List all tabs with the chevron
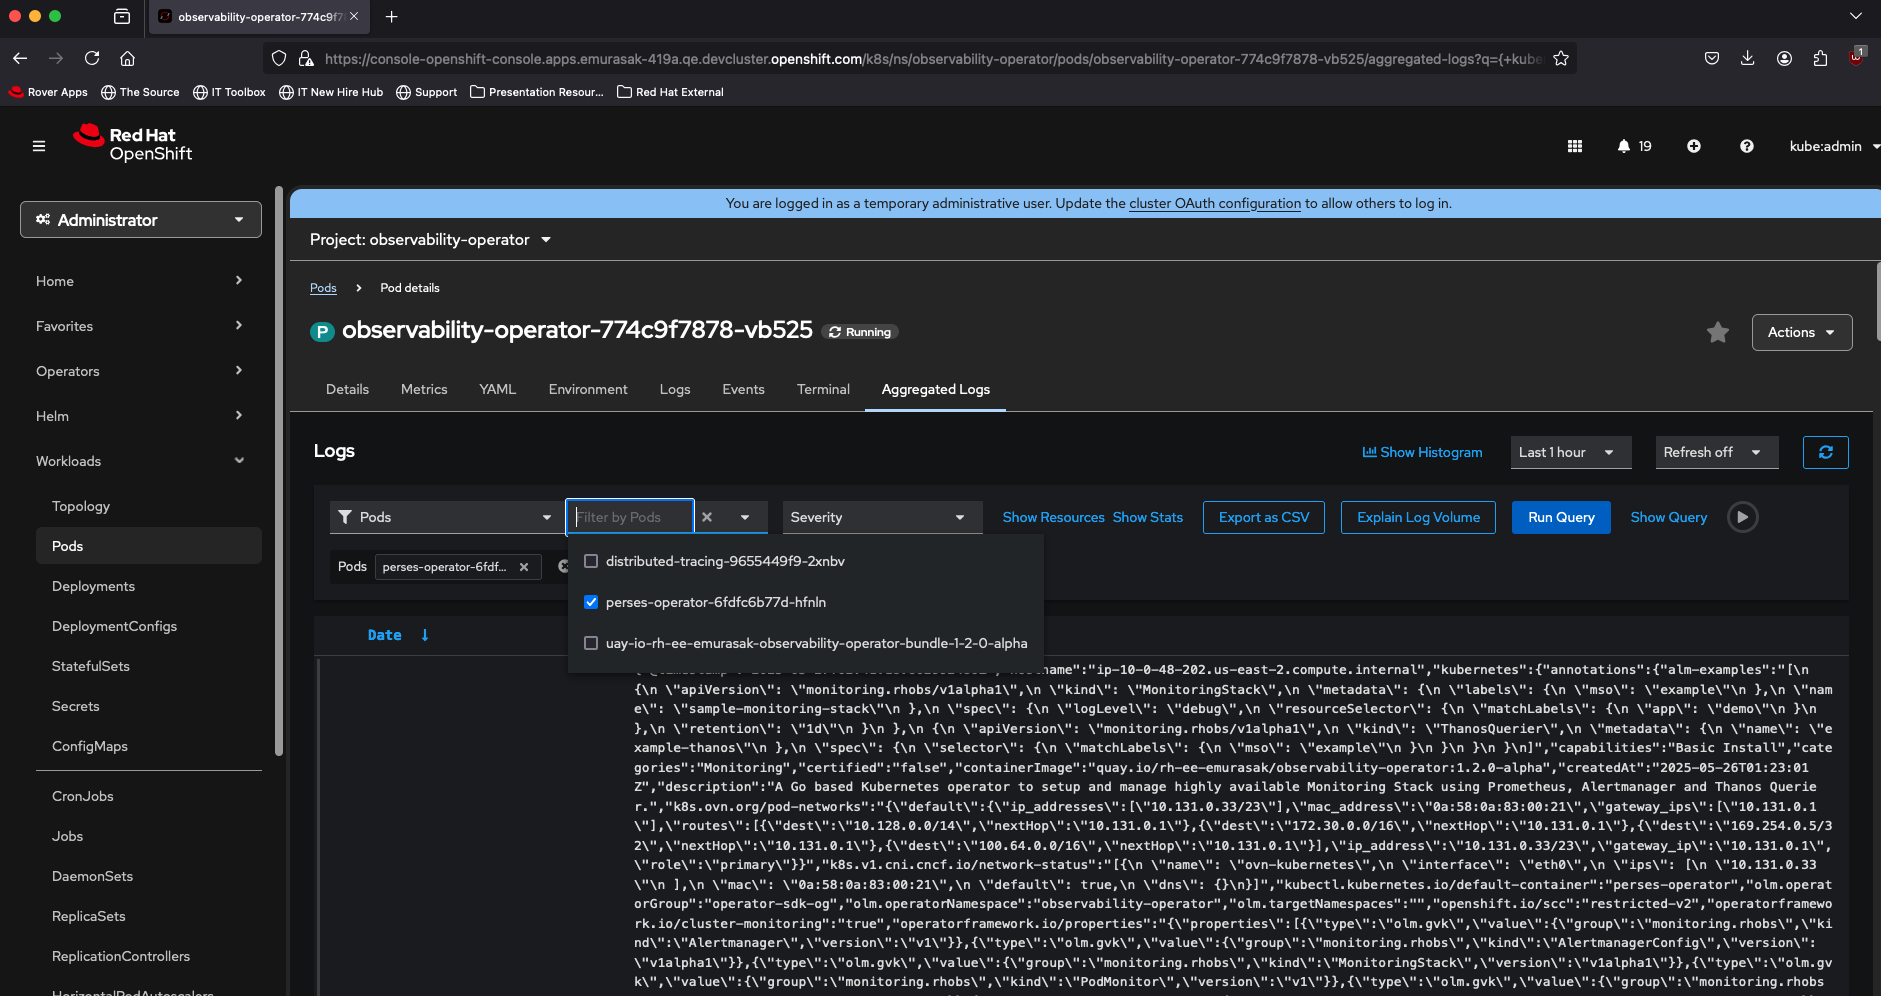 (1856, 16)
